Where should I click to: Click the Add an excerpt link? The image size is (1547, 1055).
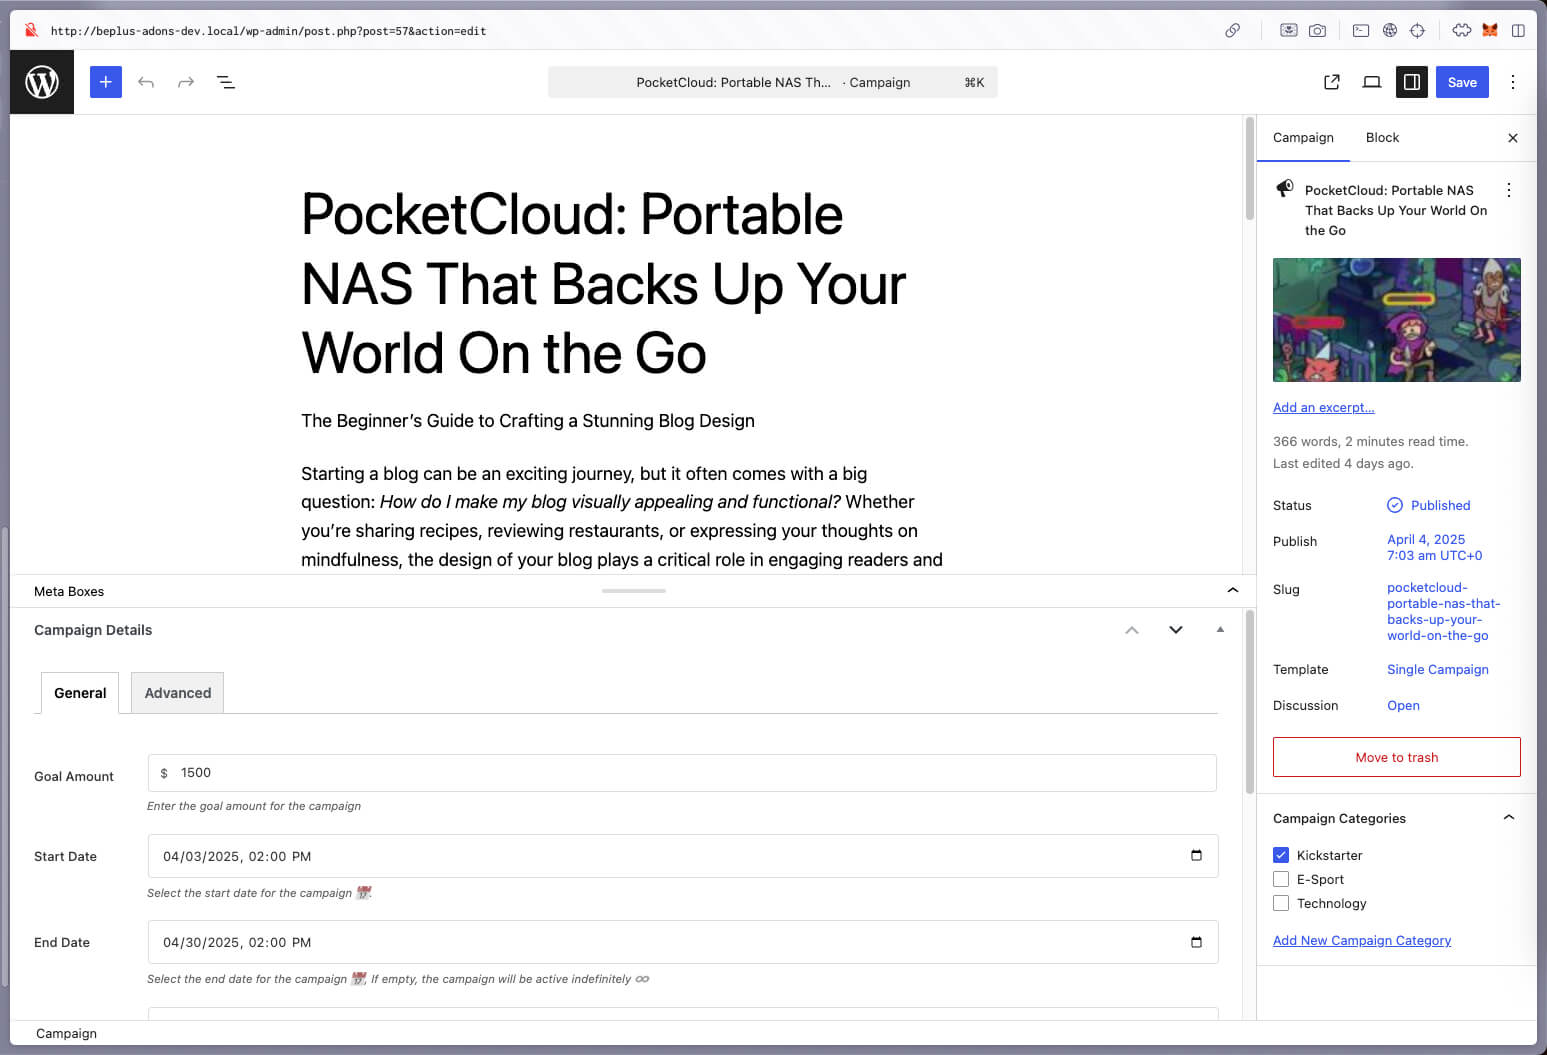point(1323,408)
